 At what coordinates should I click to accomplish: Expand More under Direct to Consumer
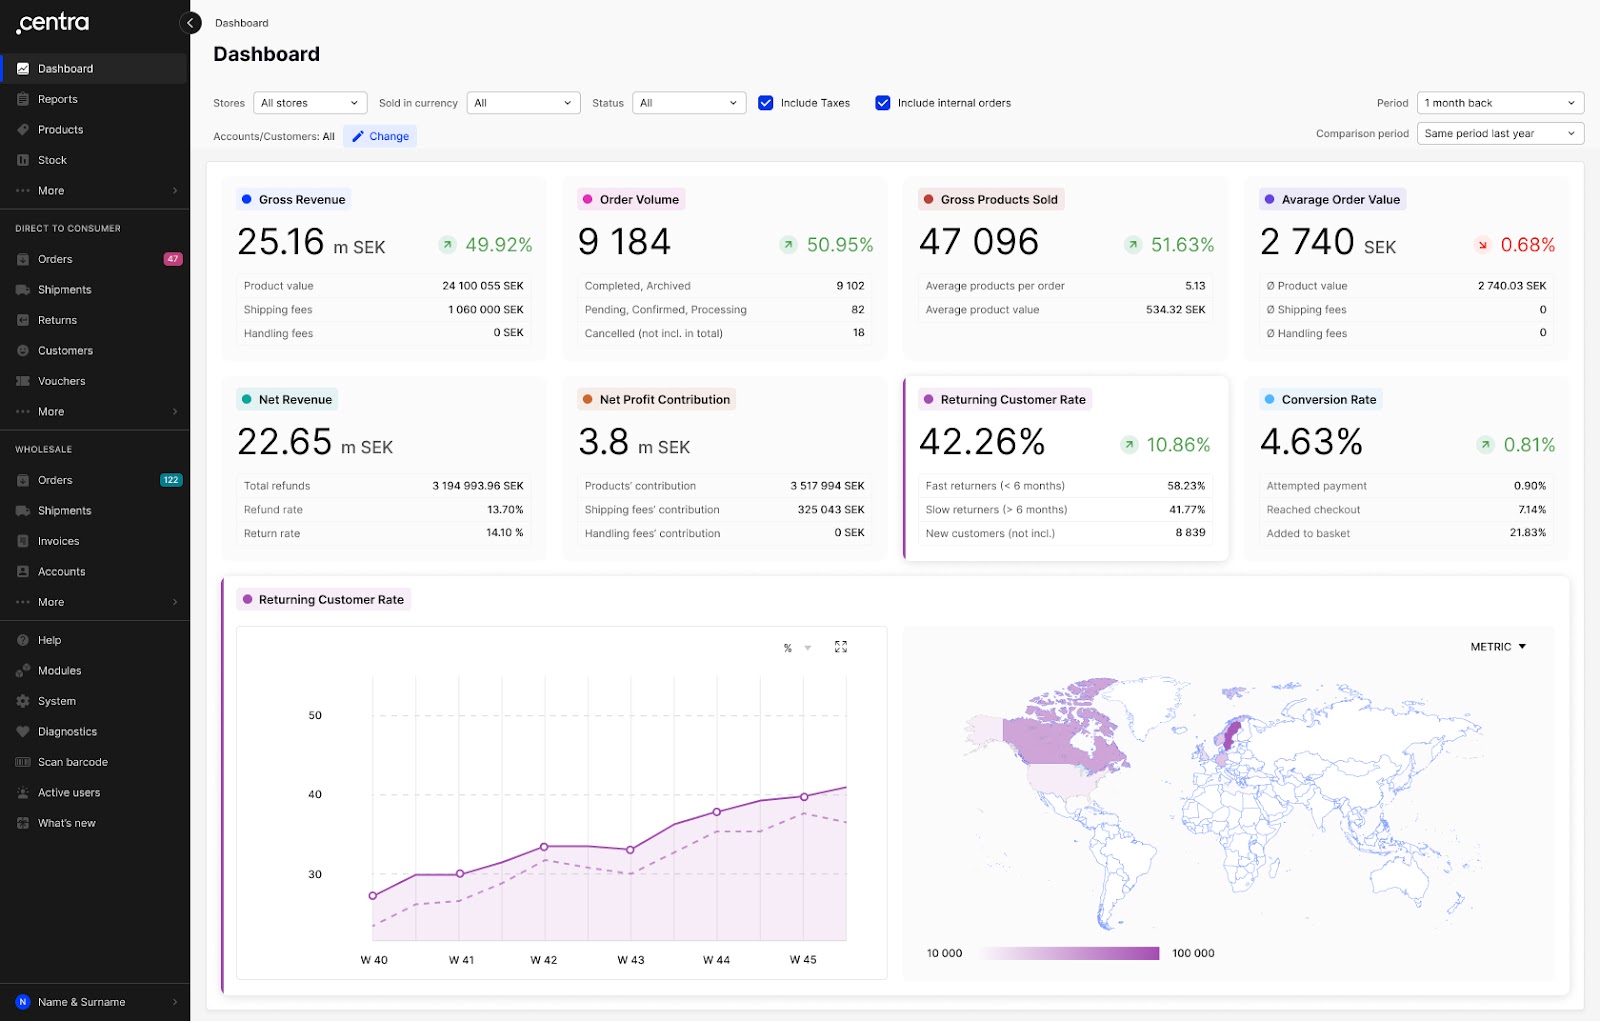tap(95, 412)
